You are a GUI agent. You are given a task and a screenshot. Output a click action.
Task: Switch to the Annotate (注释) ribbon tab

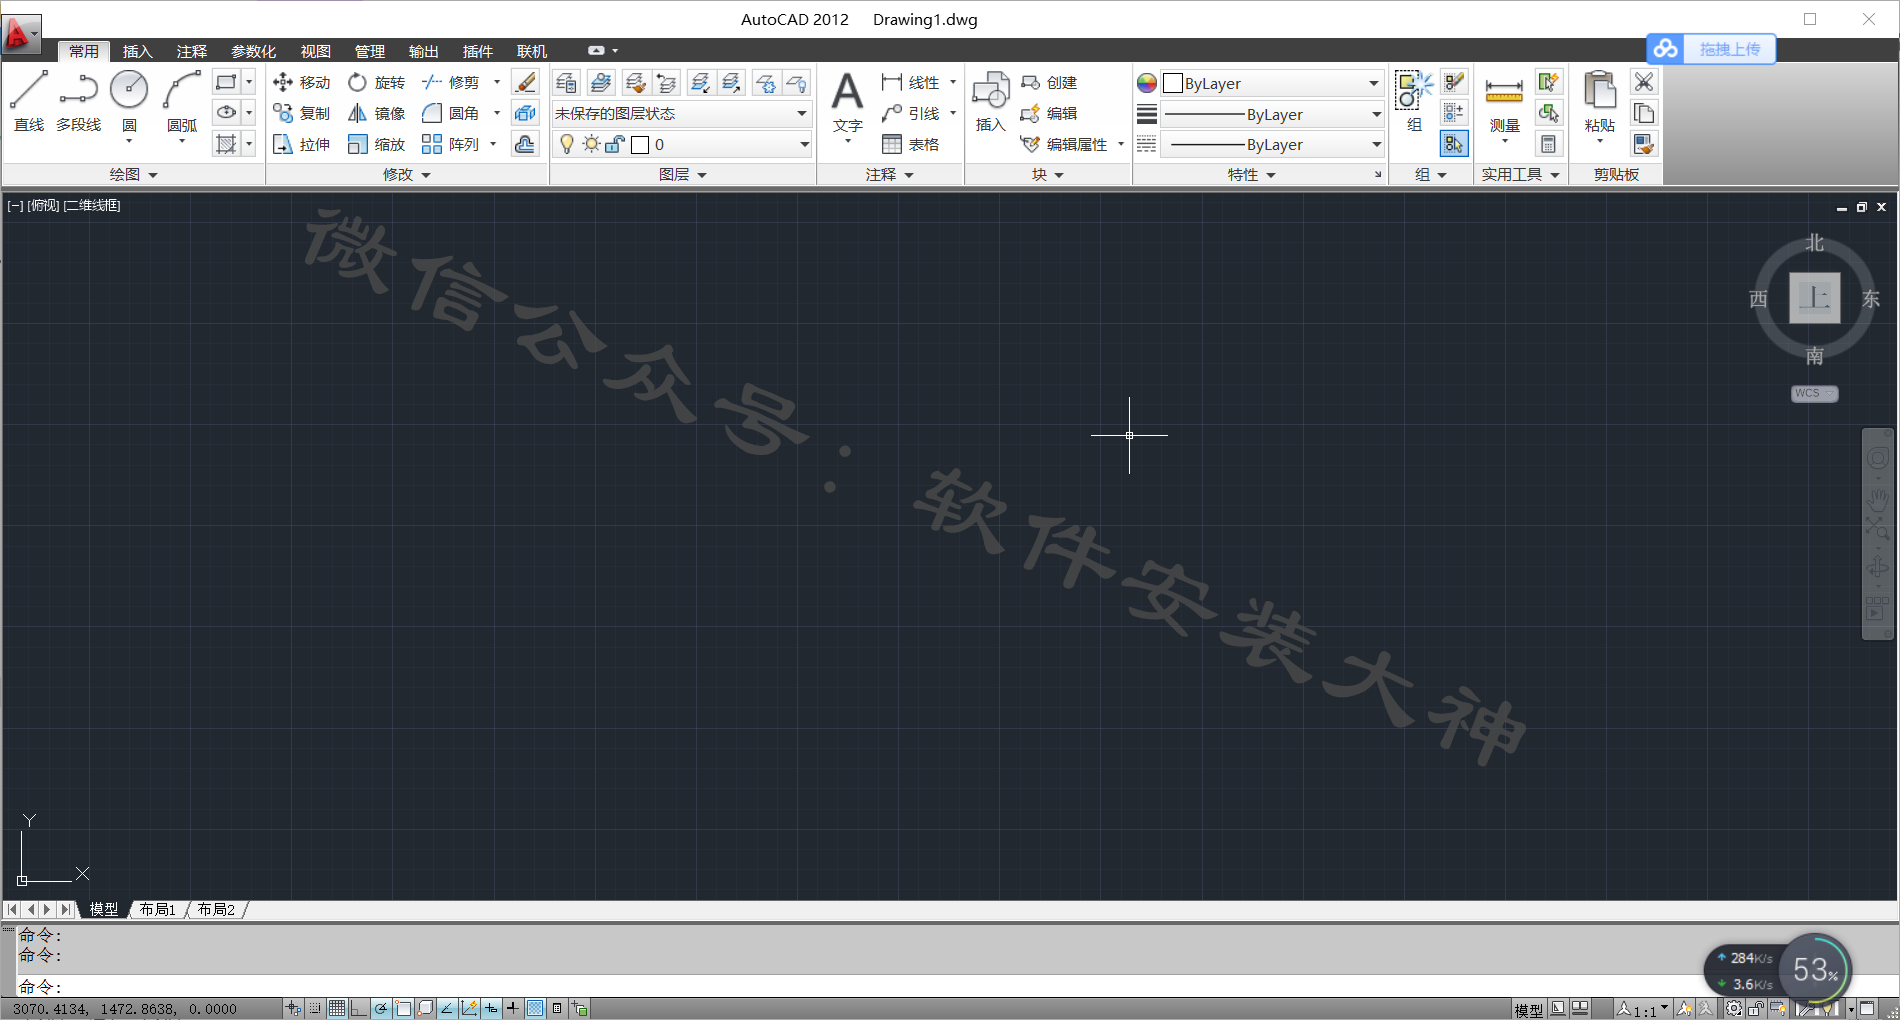click(x=191, y=51)
